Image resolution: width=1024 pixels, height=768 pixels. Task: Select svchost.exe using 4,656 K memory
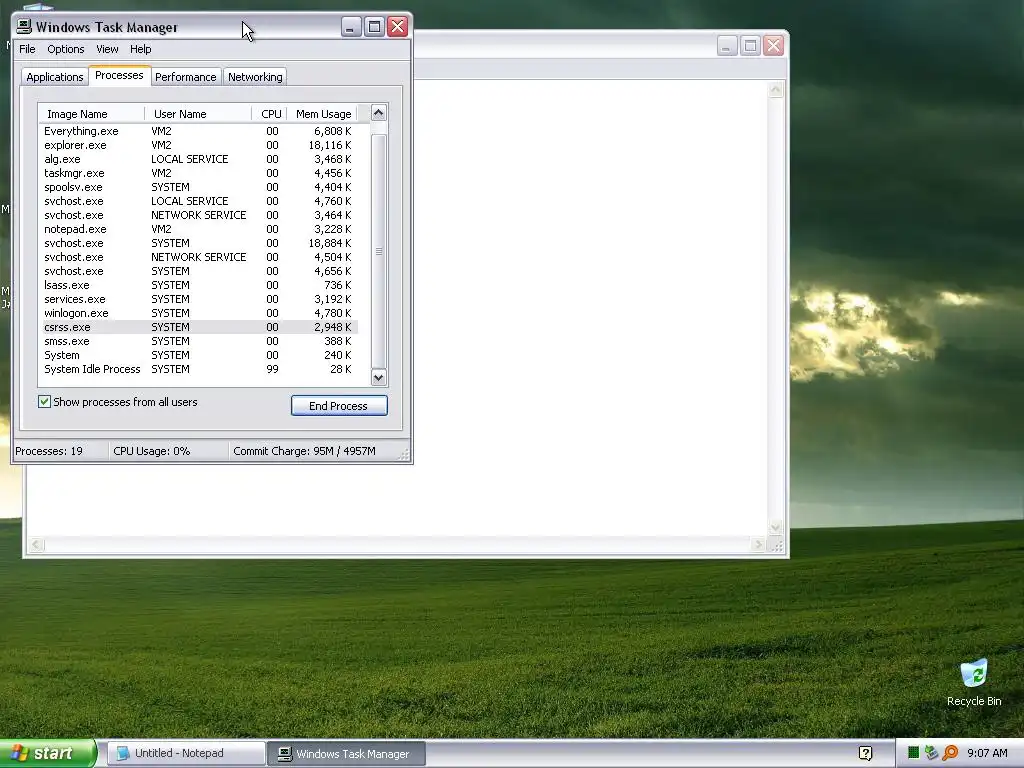(x=199, y=271)
